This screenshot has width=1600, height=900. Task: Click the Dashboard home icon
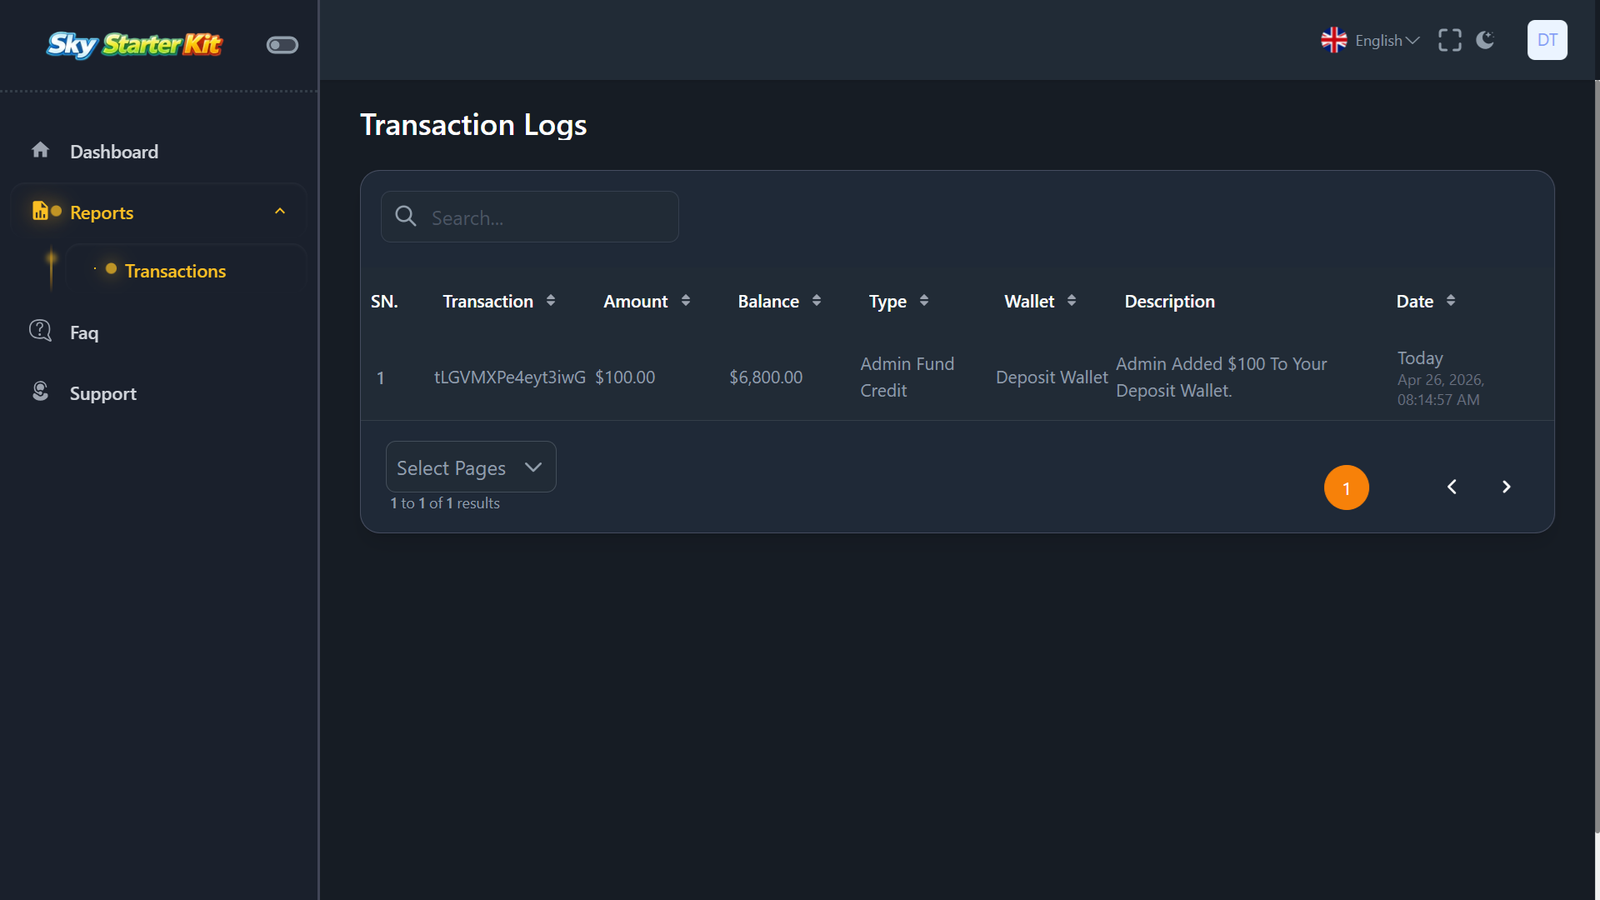40,150
